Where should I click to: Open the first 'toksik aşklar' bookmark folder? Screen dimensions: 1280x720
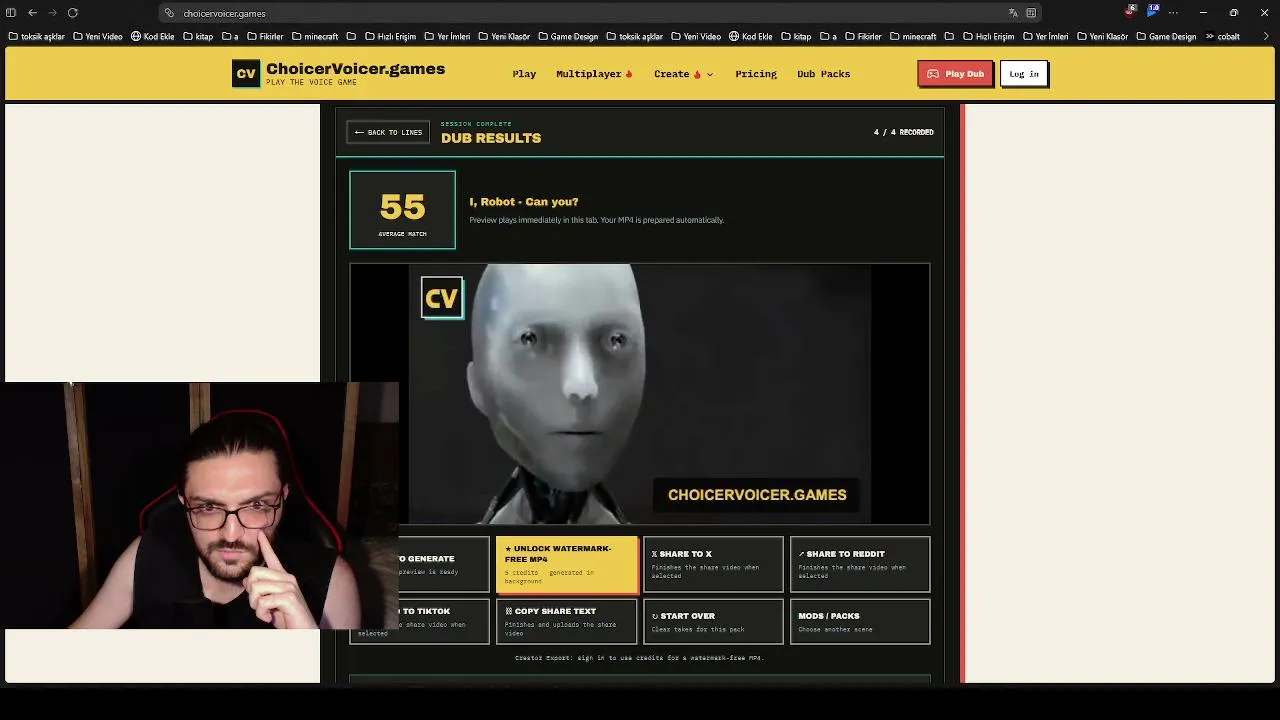click(x=36, y=37)
